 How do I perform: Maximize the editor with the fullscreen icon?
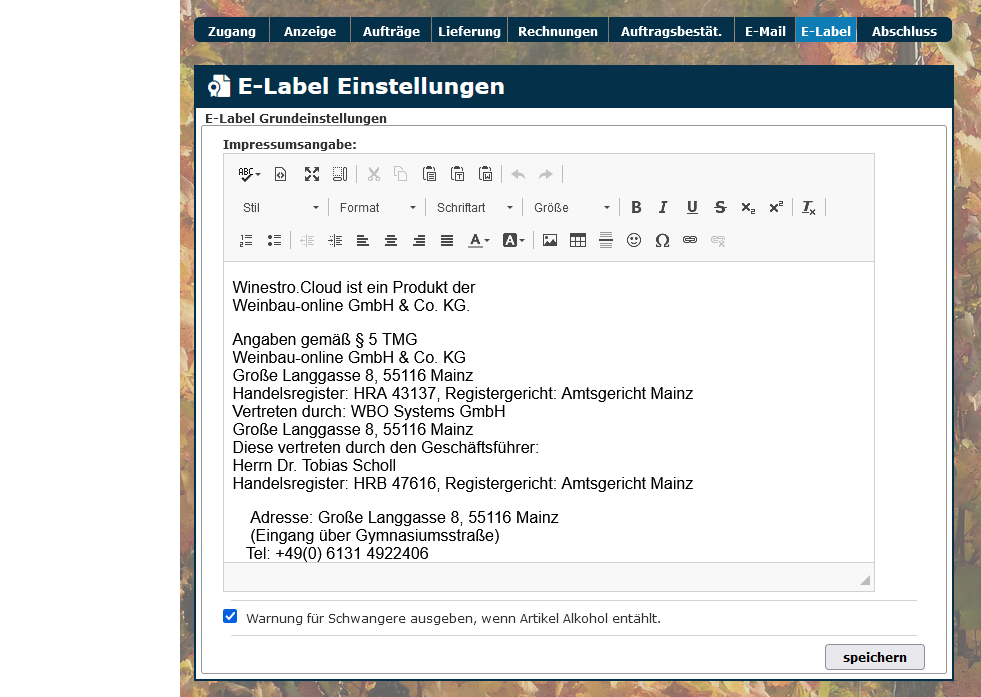pos(312,174)
